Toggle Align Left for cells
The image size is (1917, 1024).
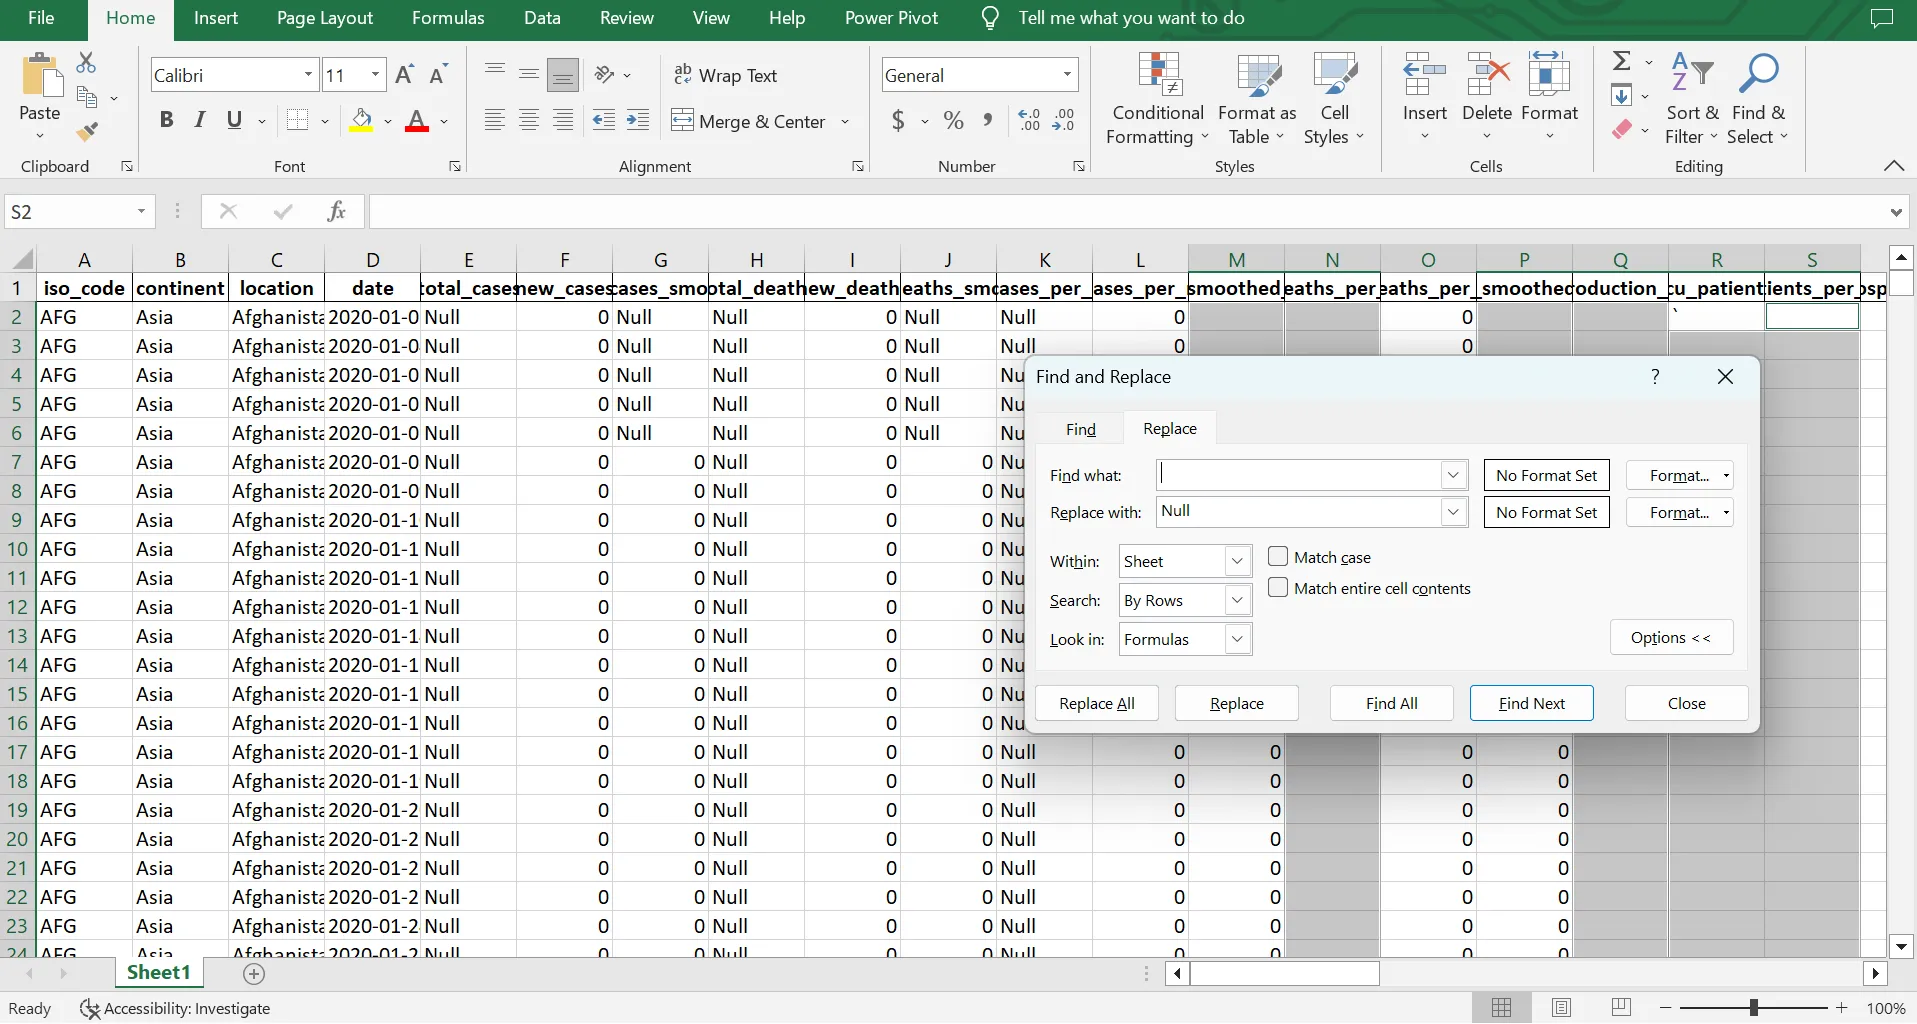point(495,121)
